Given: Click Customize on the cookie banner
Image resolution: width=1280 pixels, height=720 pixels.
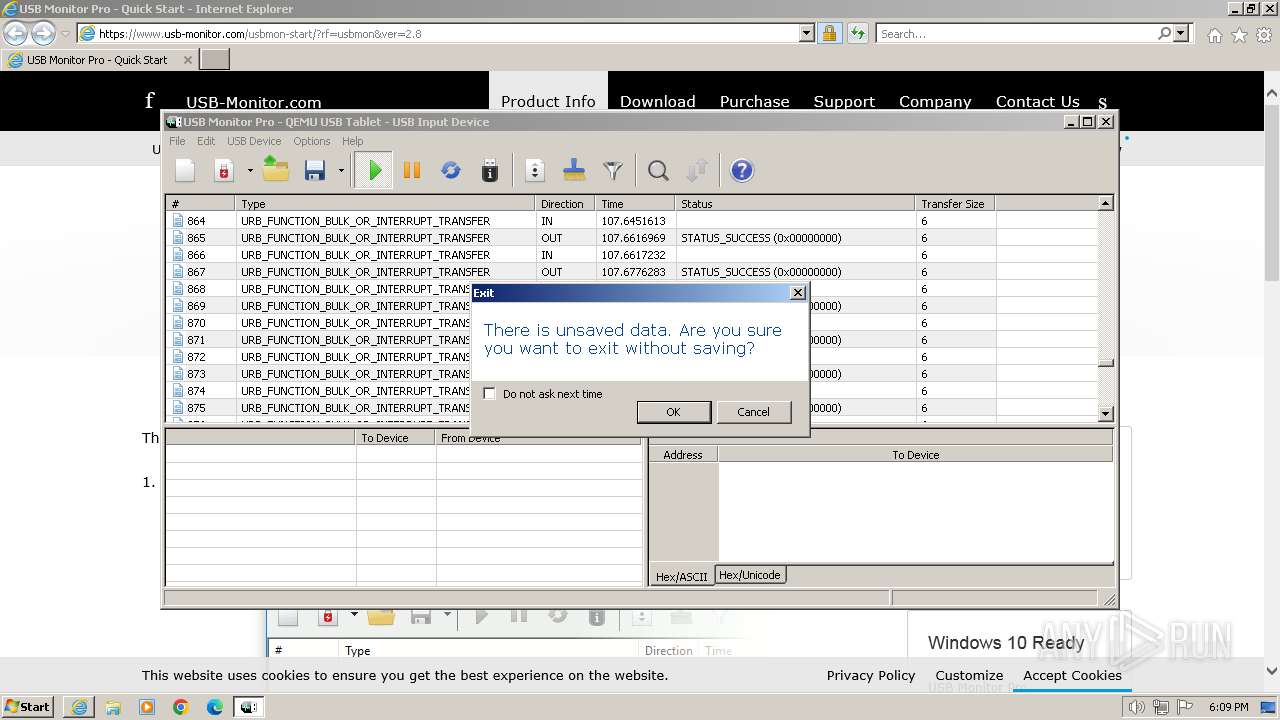Looking at the screenshot, I should pyautogui.click(x=969, y=676).
